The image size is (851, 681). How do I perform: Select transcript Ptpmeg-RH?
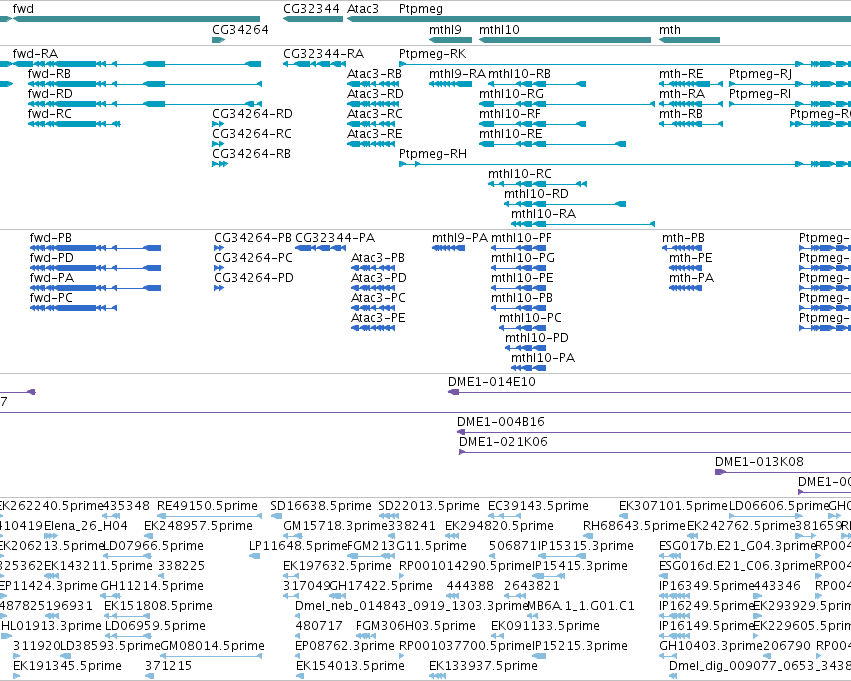625,164
